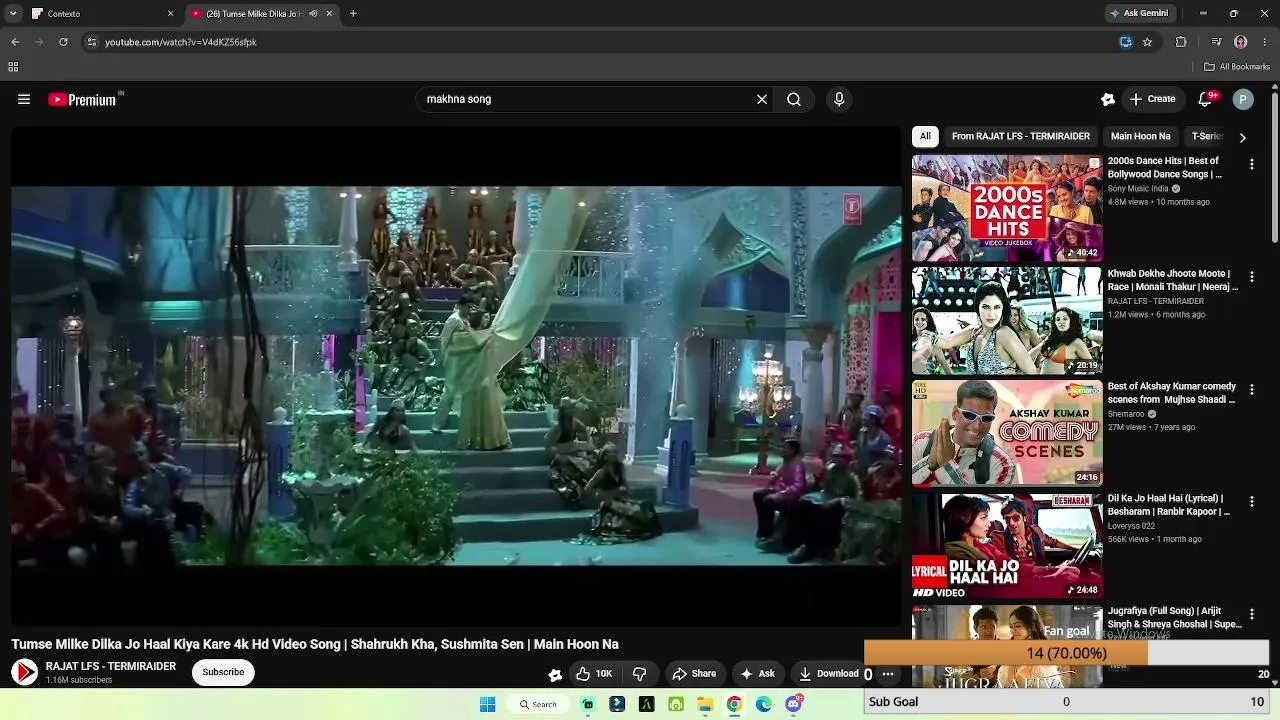
Task: Click the magnifier search button
Action: (x=794, y=99)
